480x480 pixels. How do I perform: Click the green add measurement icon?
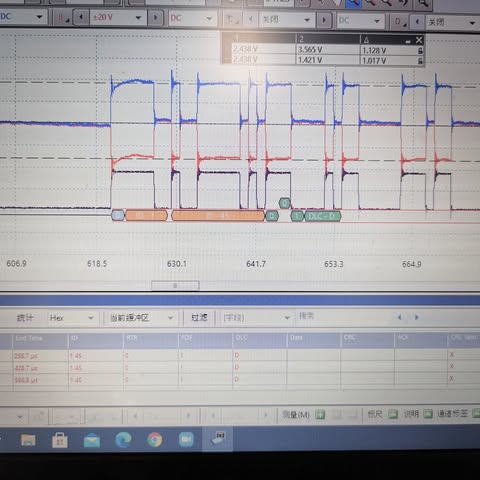click(320, 414)
